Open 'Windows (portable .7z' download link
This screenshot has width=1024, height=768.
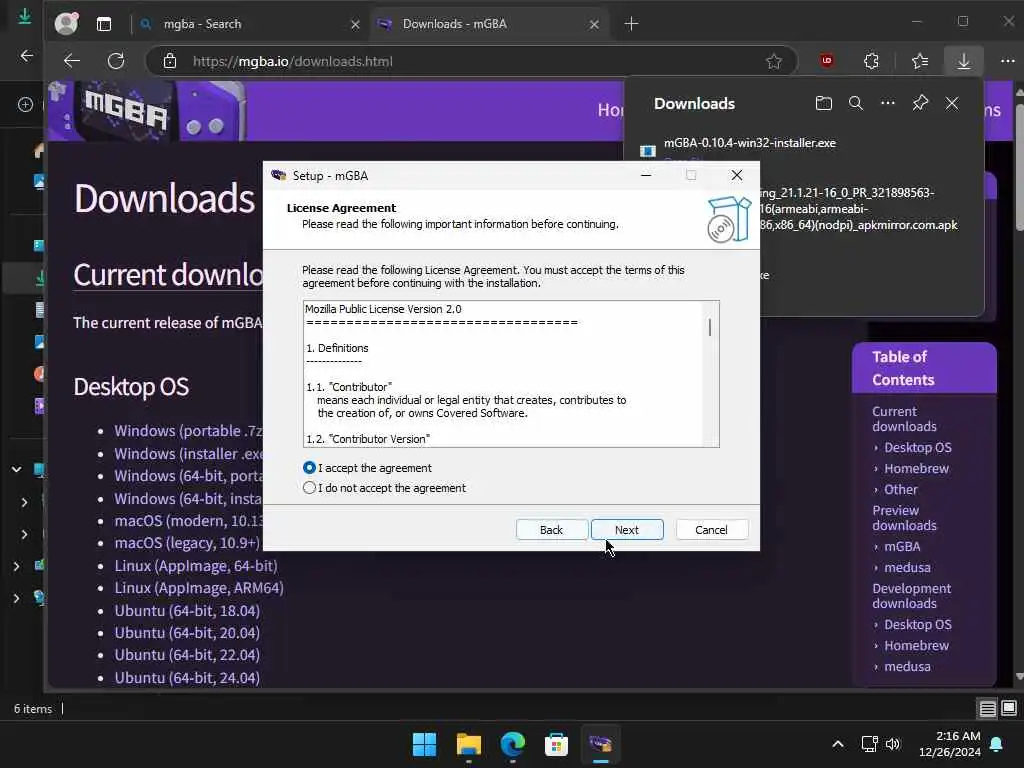189,431
